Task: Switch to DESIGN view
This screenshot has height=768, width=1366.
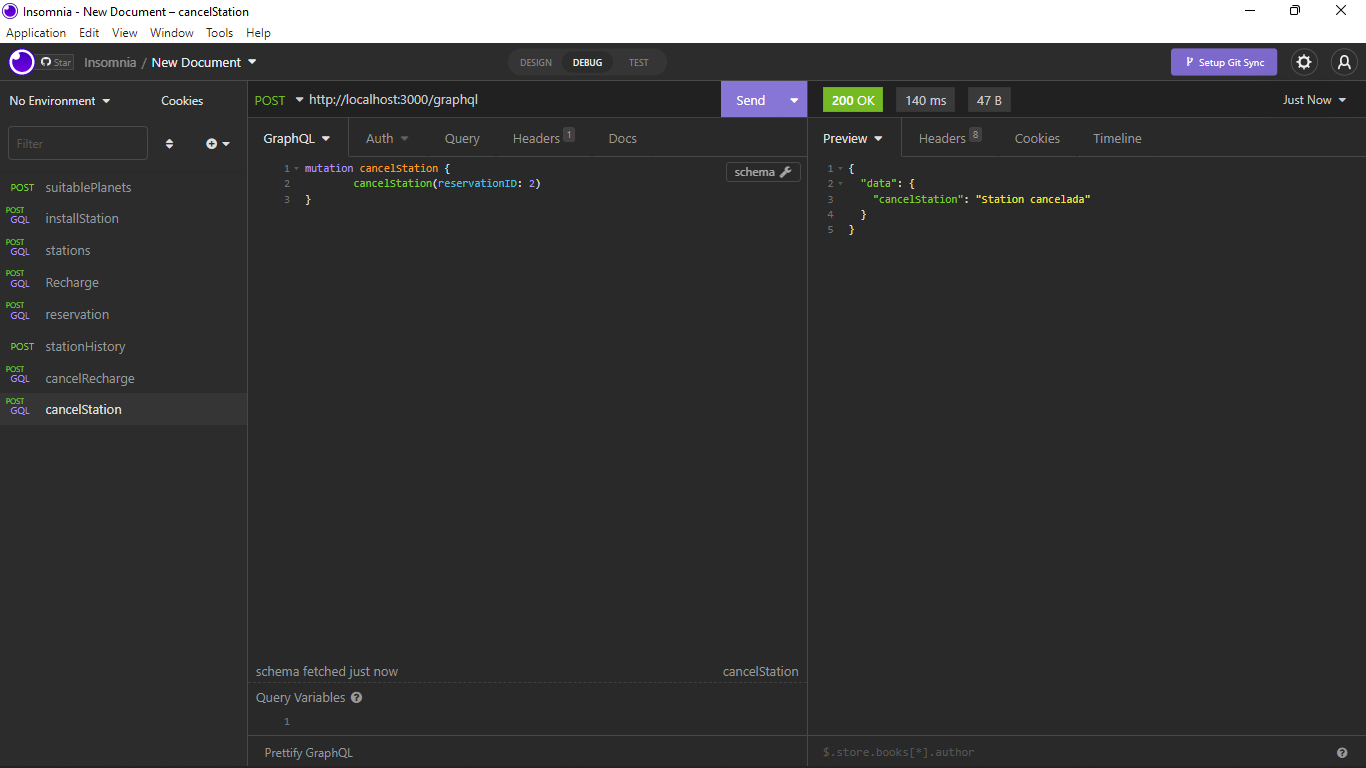Action: point(536,62)
